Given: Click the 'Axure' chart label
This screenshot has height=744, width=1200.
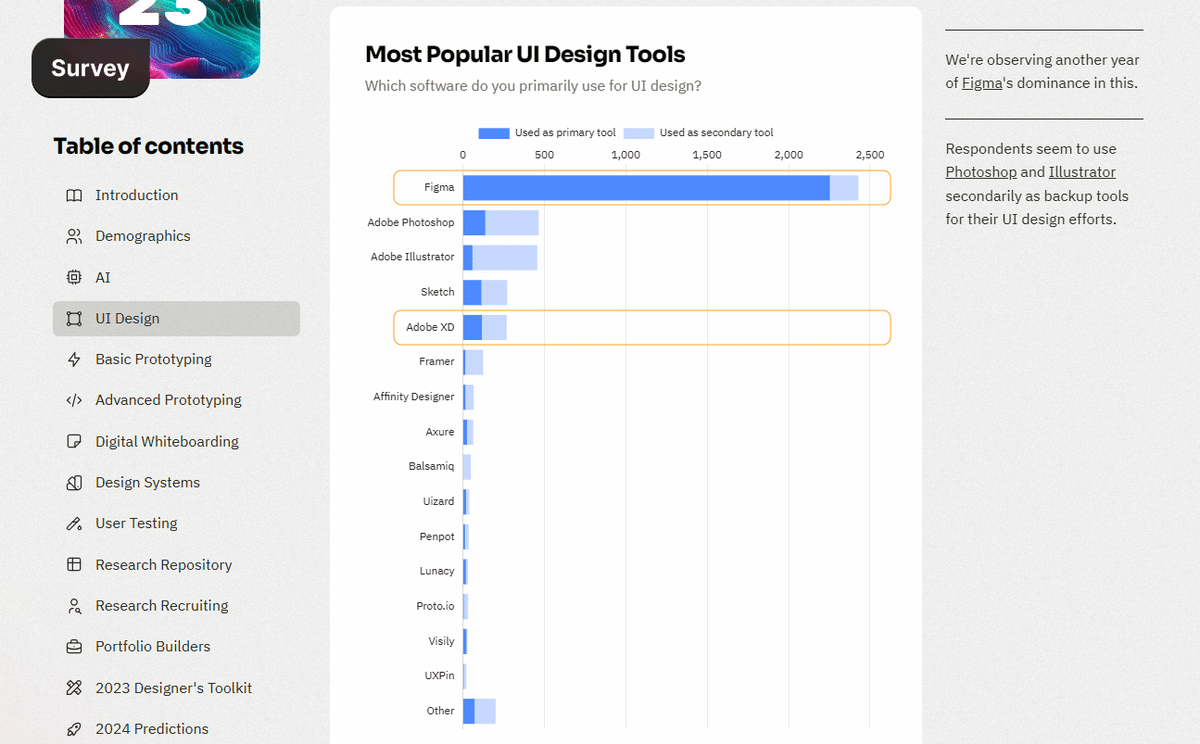Looking at the screenshot, I should [440, 432].
